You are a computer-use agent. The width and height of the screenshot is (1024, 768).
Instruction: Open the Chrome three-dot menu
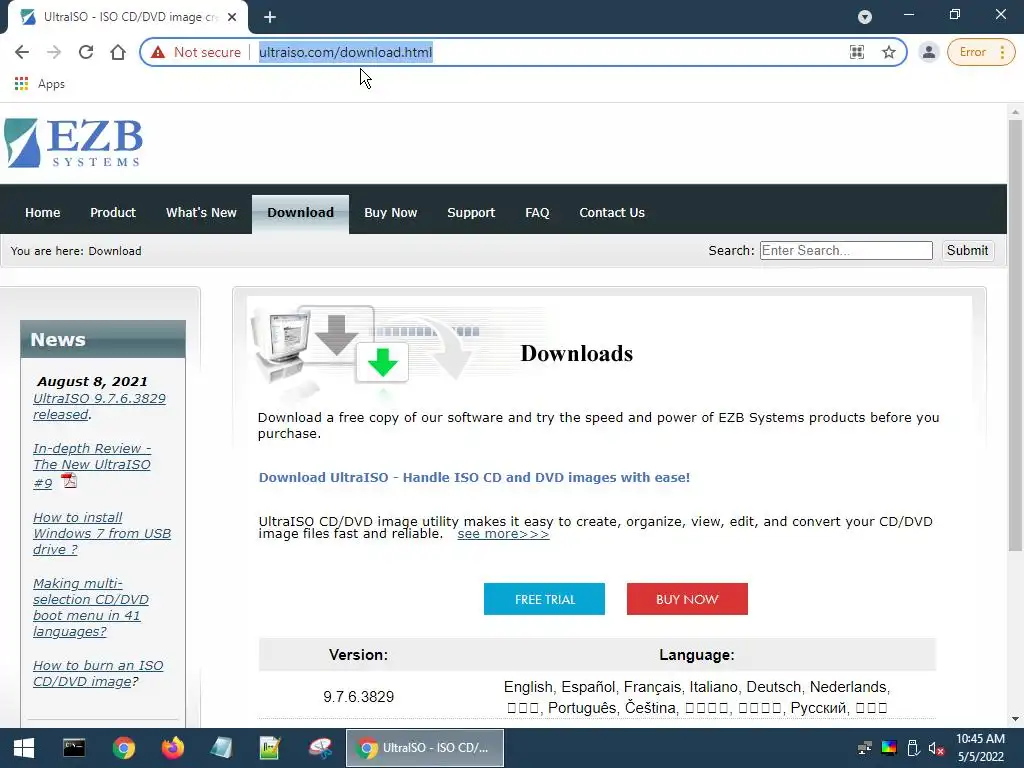1002,52
